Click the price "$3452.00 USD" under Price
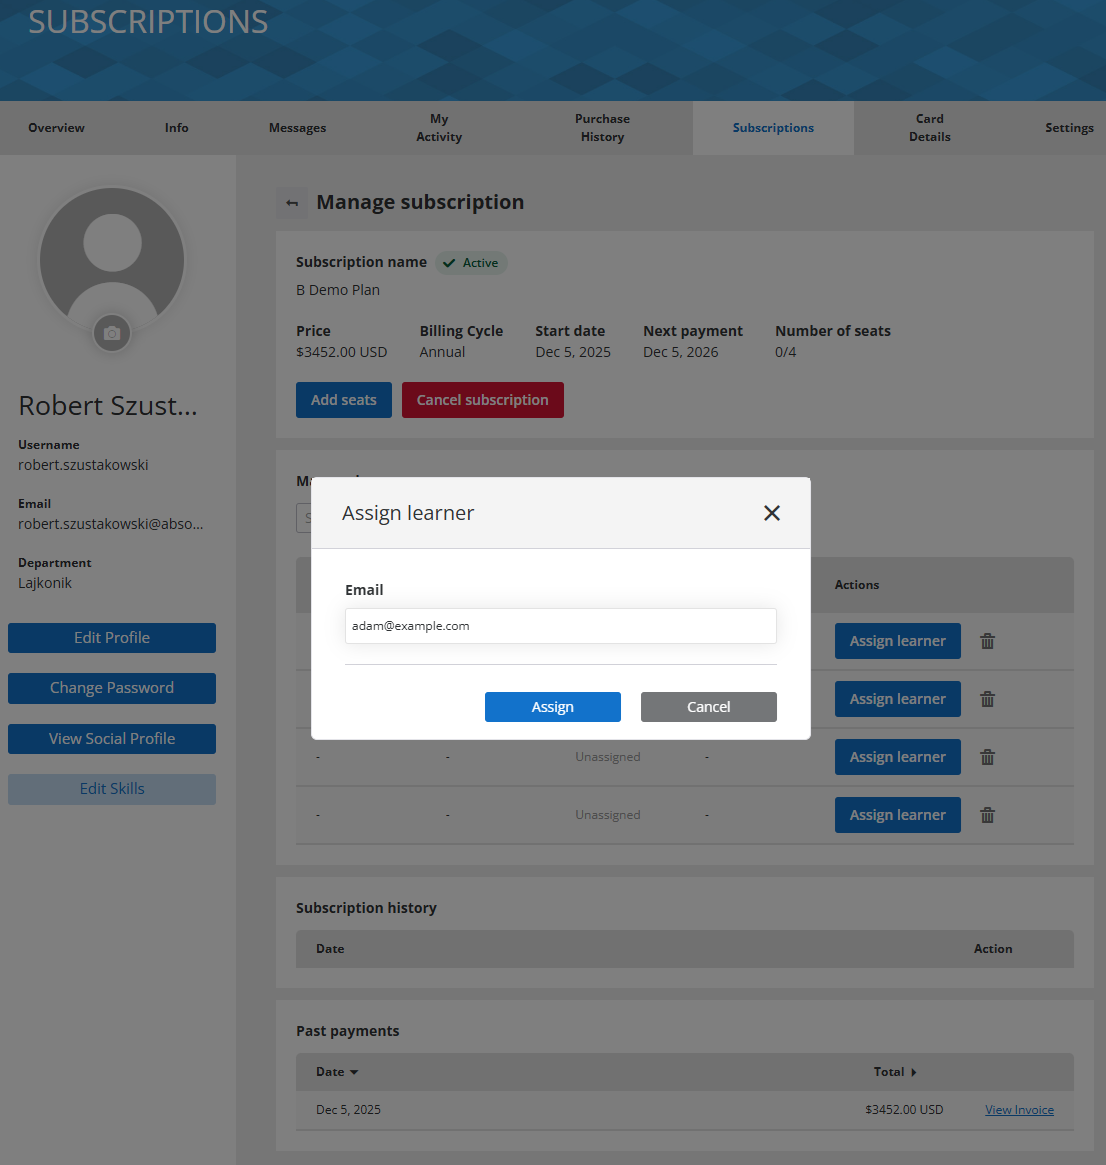 pyautogui.click(x=342, y=352)
